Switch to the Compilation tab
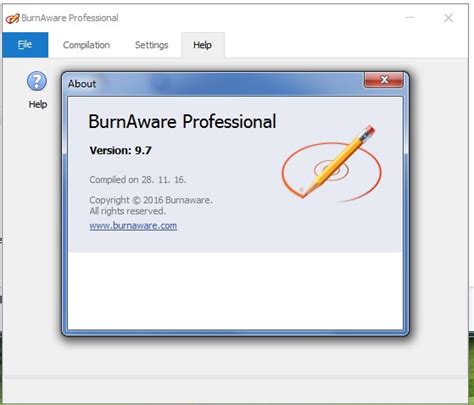 [86, 45]
